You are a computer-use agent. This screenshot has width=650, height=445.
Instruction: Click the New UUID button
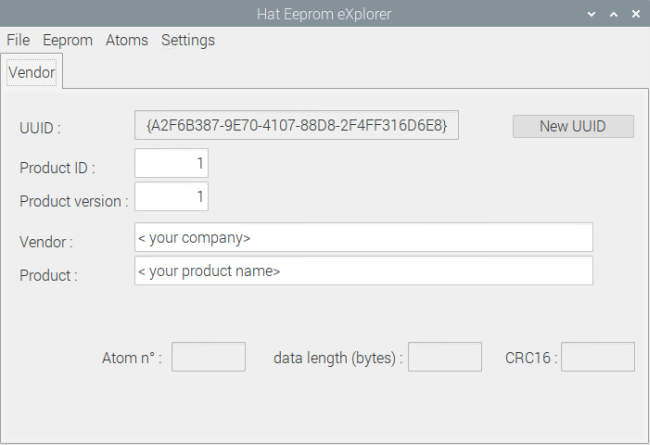pos(573,126)
